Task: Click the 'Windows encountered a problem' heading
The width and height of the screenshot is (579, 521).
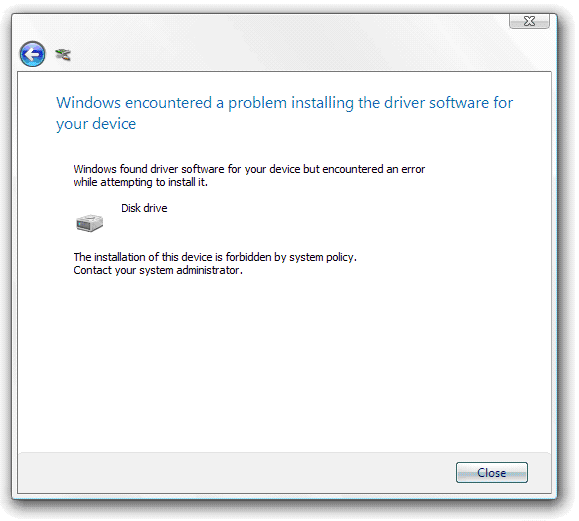Action: [284, 113]
